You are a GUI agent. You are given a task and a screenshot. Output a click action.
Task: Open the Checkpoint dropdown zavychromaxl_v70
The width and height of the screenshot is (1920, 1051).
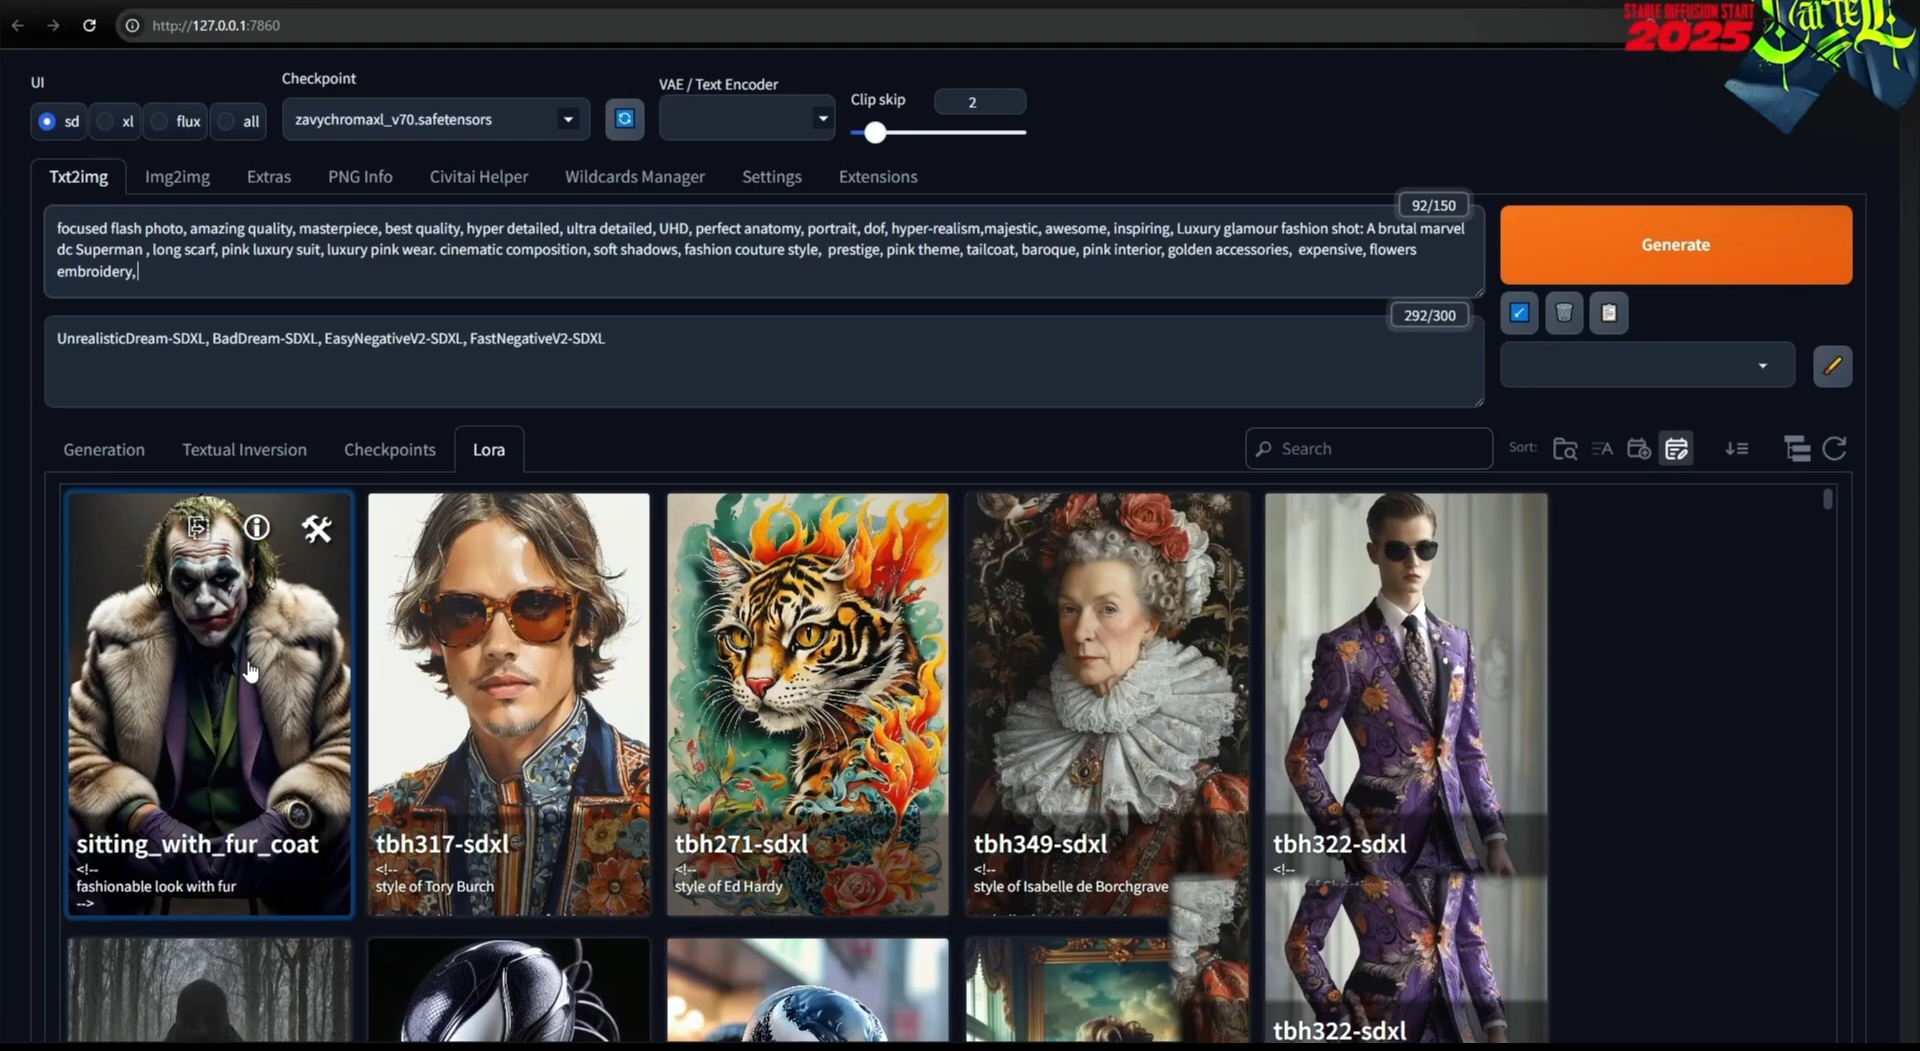point(436,119)
